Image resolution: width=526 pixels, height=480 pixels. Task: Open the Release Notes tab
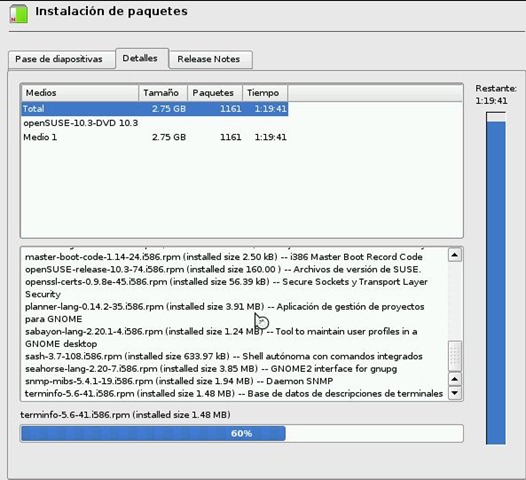(211, 59)
